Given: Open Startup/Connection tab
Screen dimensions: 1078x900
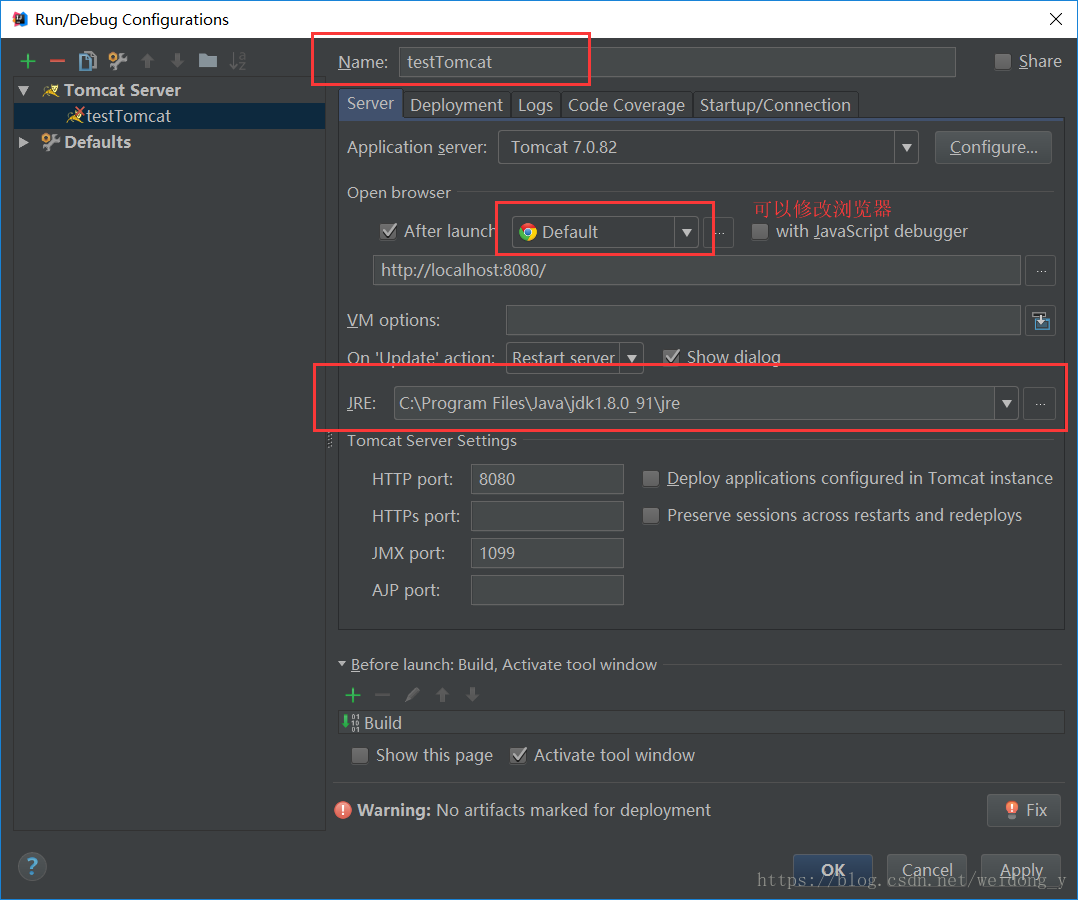Looking at the screenshot, I should tap(776, 105).
